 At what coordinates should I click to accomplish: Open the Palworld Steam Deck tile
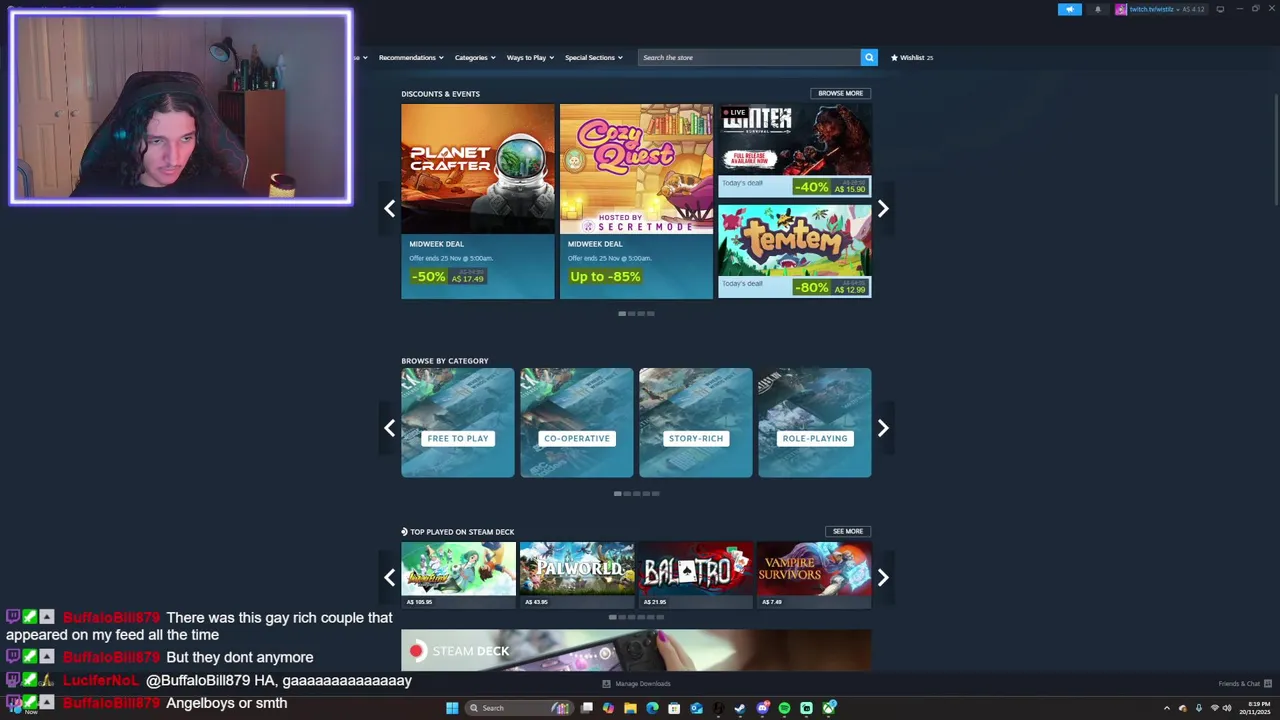tap(577, 575)
